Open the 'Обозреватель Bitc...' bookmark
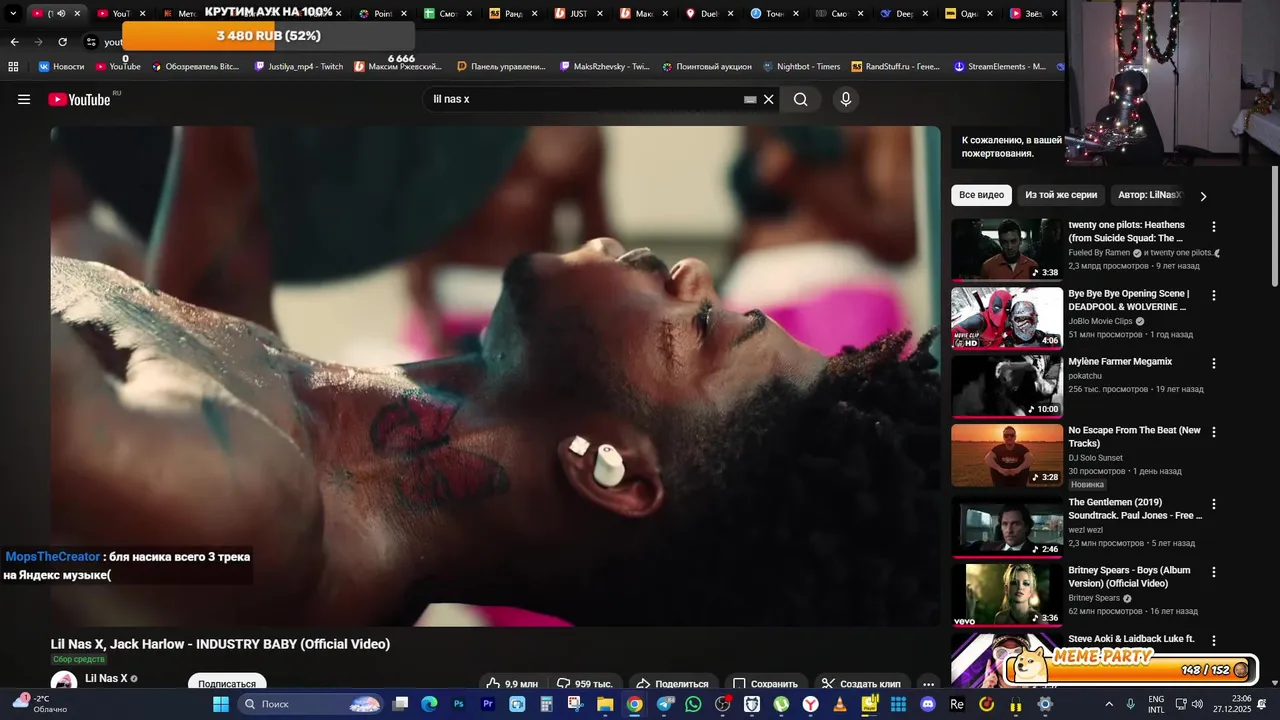This screenshot has height=720, width=1280. pyautogui.click(x=195, y=67)
